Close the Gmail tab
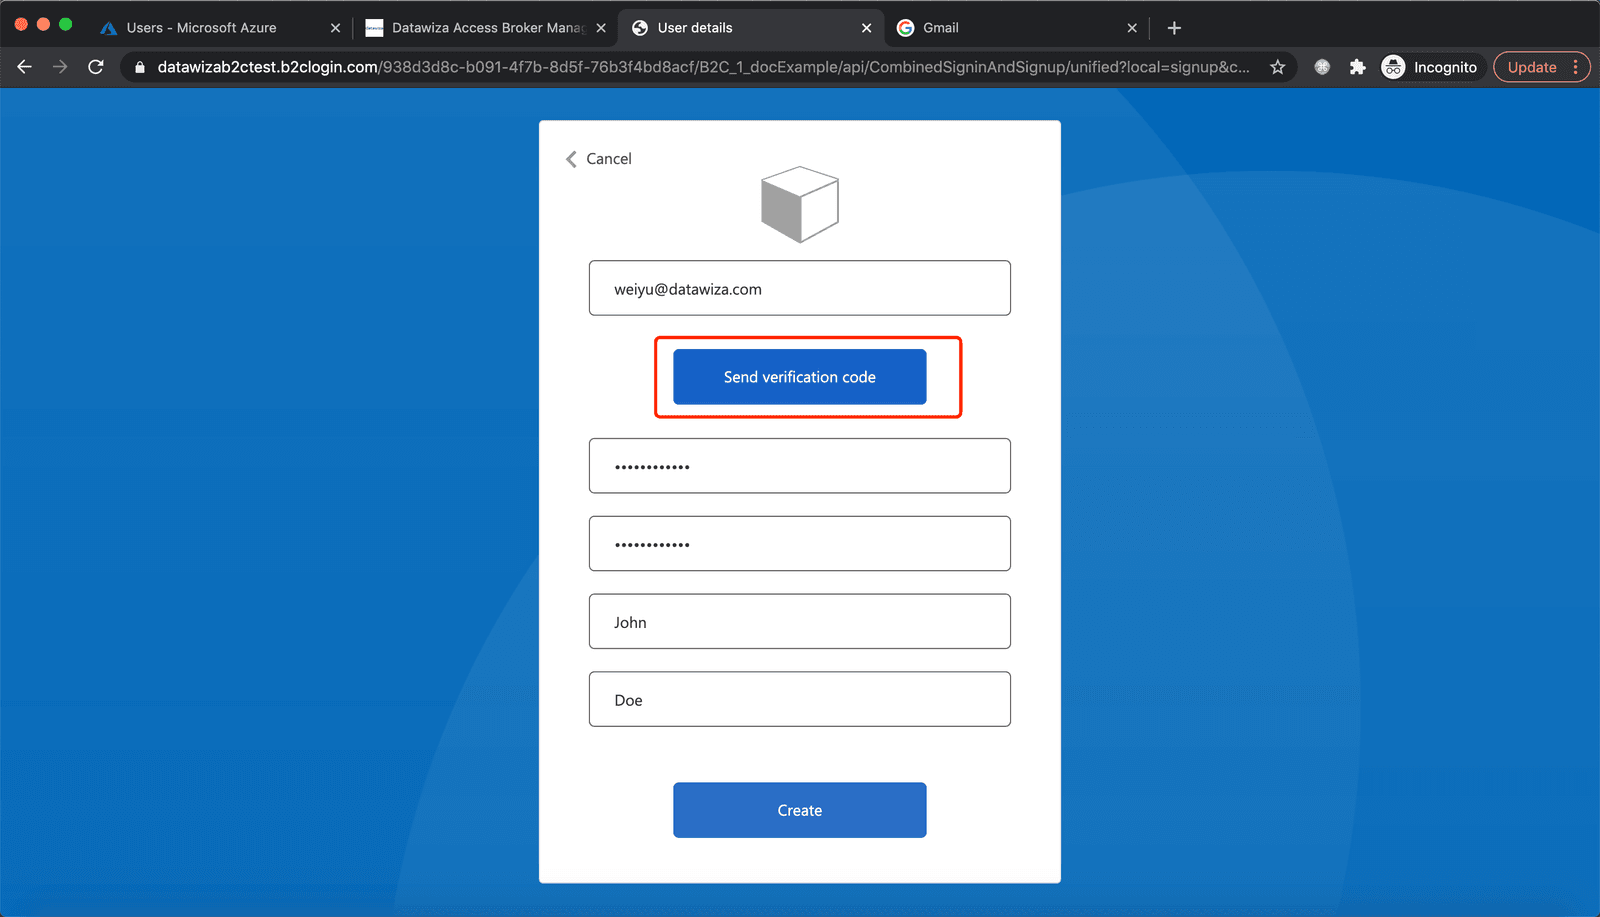The image size is (1600, 917). point(1132,28)
